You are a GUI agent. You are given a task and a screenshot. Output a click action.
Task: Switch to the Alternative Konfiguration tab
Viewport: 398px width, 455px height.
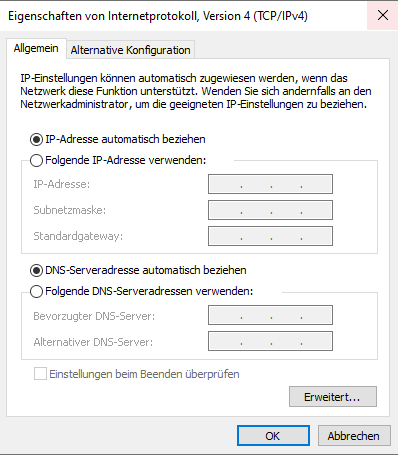pyautogui.click(x=130, y=50)
